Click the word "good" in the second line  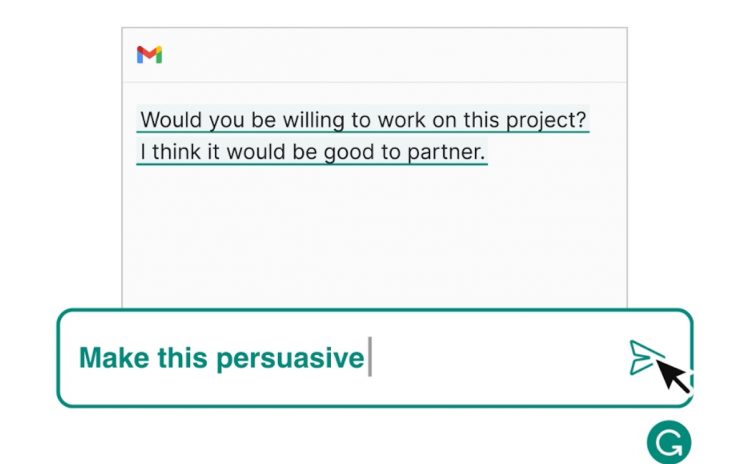[x=342, y=153]
